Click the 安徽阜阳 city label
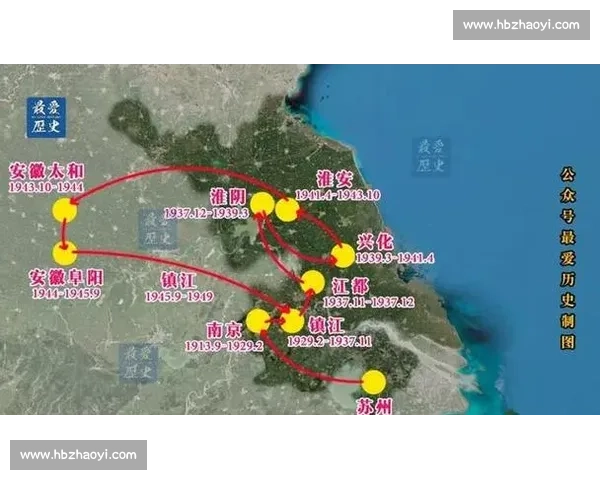600x480 pixels. tap(67, 278)
